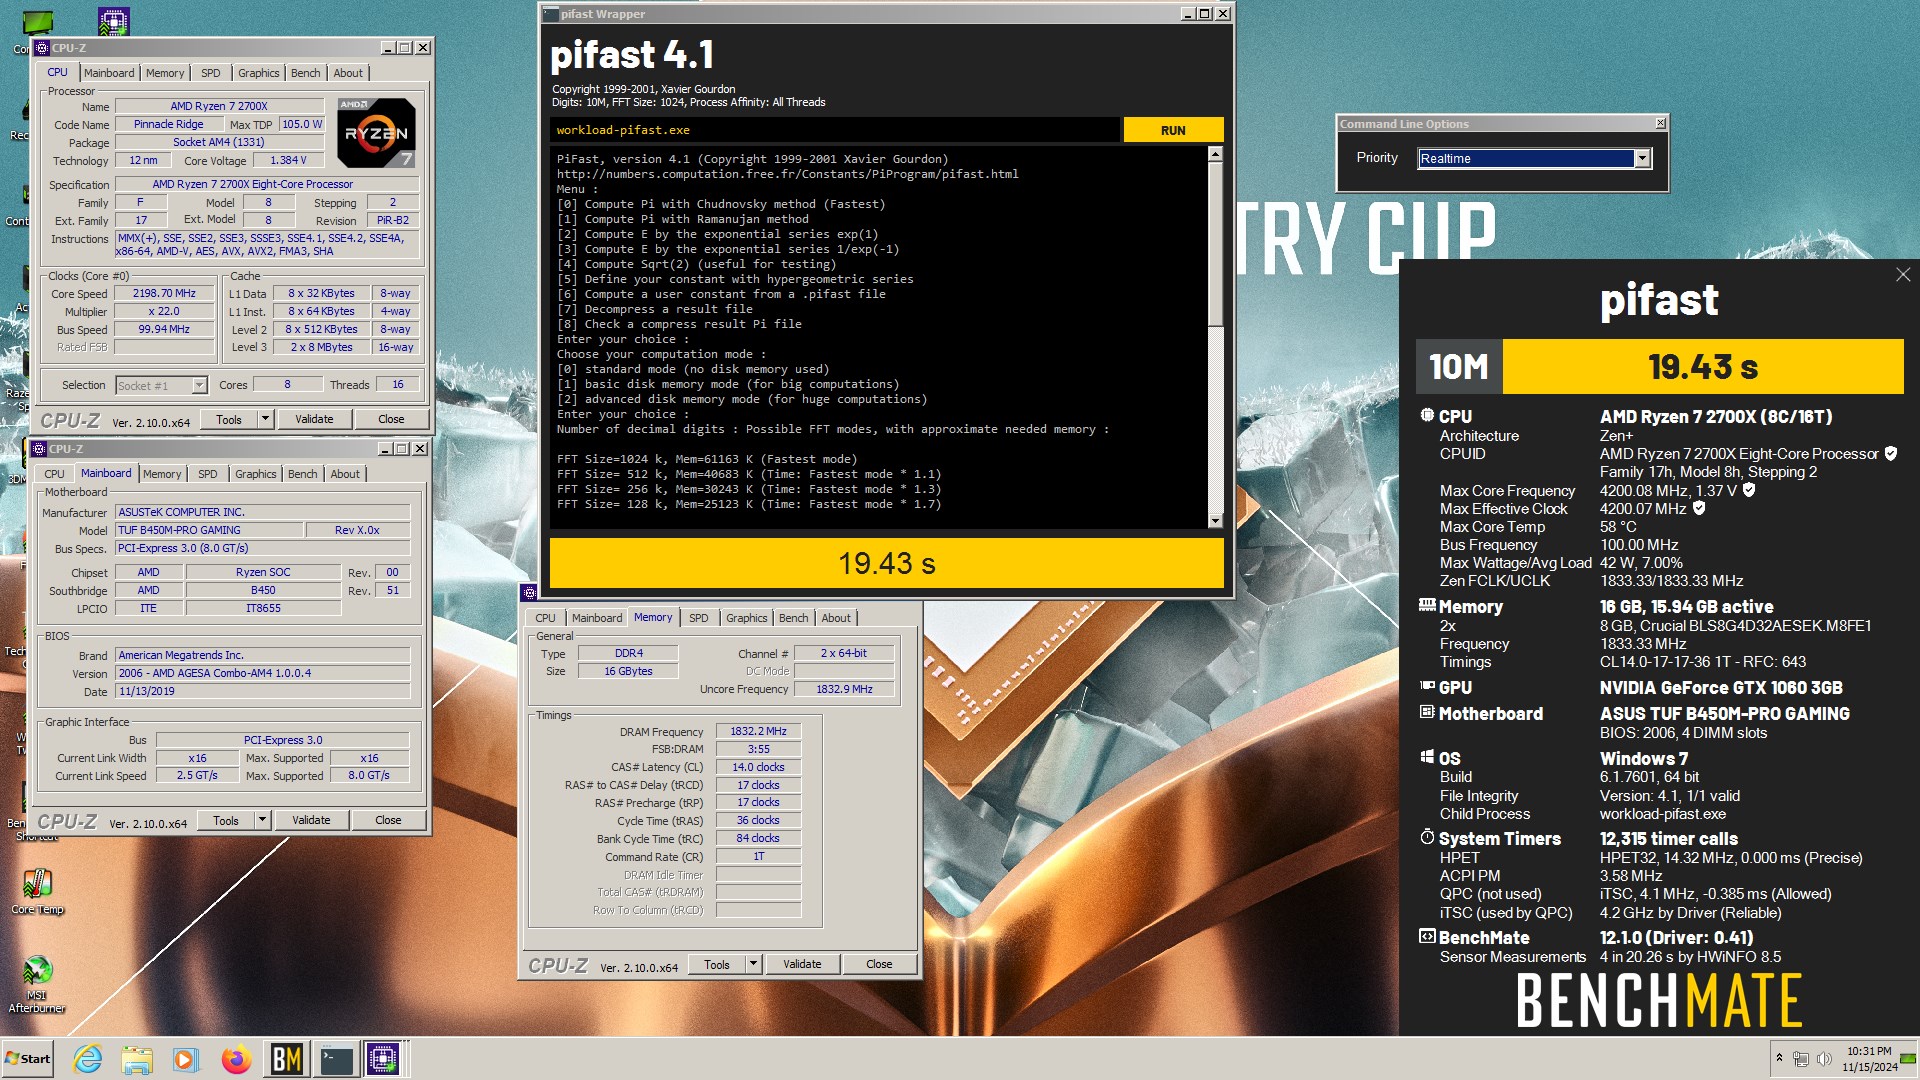Expand Tools arrow in CPU-Z Mainboard window
Screen dimensions: 1920x1080
(263, 820)
